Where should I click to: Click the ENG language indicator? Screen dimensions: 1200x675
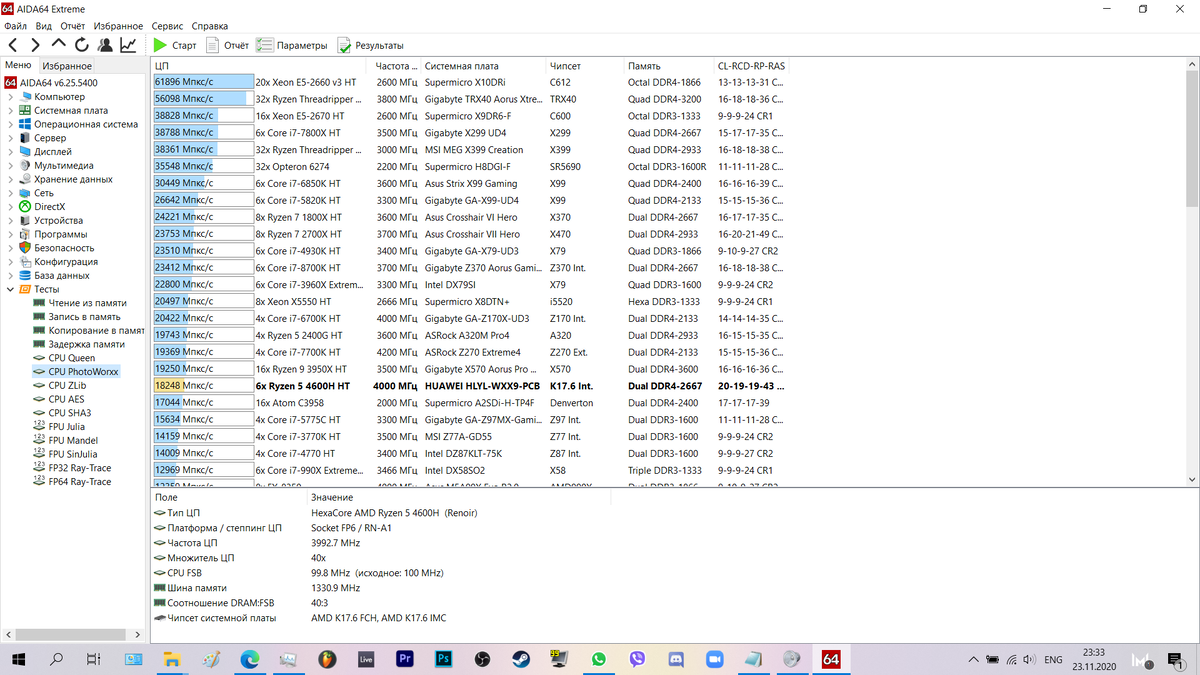pyautogui.click(x=1052, y=659)
